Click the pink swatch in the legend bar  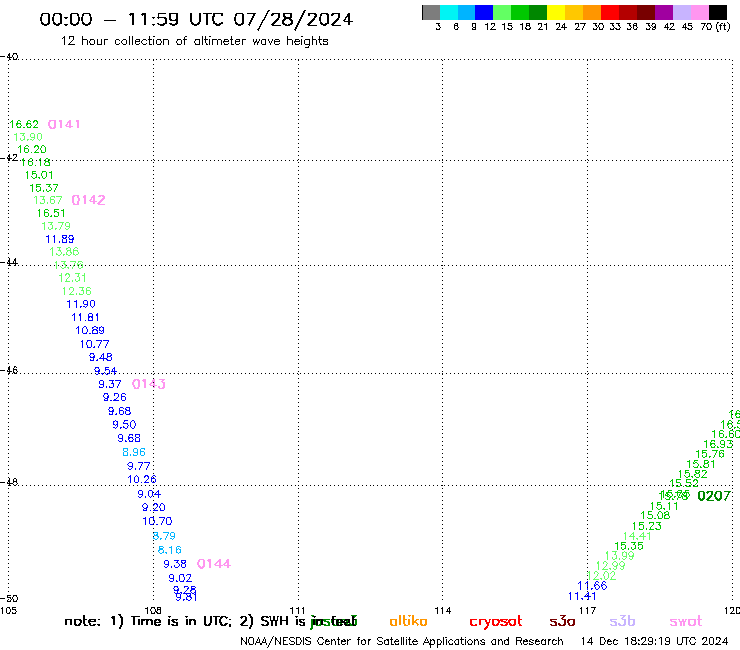(x=700, y=12)
